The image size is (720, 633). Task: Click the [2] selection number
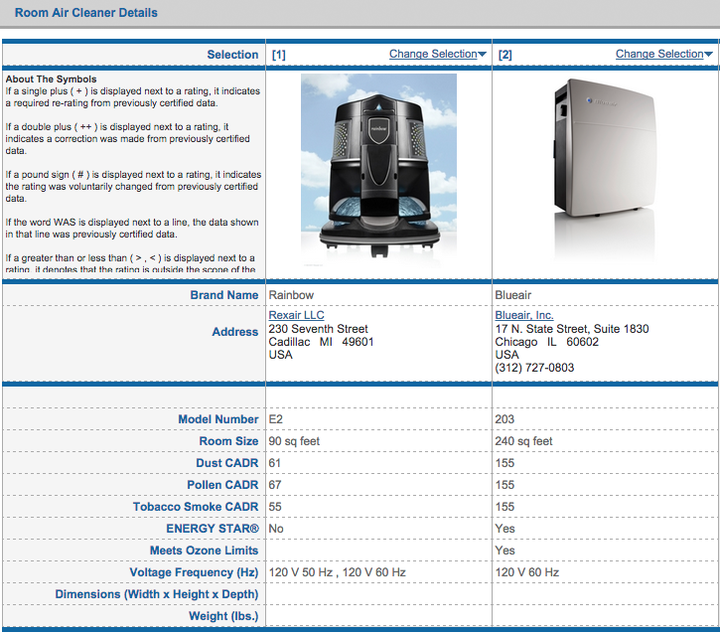505,55
